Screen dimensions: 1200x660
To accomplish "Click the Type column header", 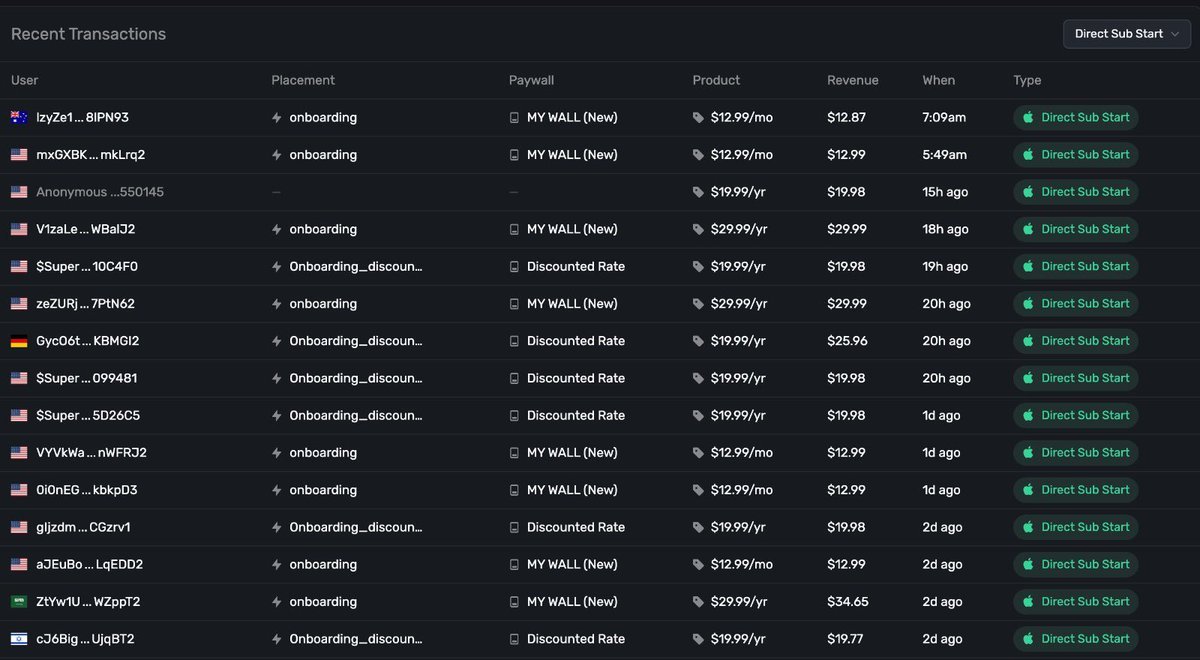I will [1027, 80].
